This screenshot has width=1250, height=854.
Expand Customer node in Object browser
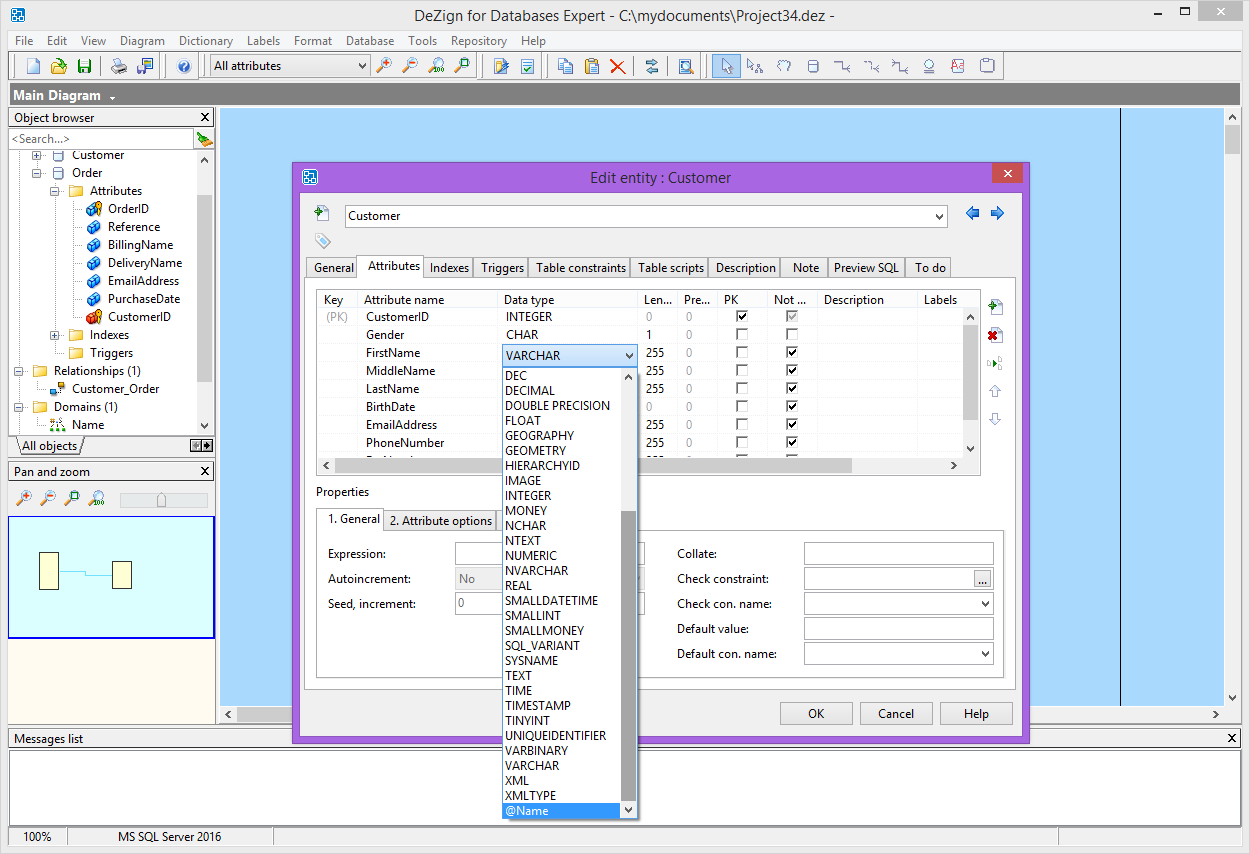click(x=37, y=155)
